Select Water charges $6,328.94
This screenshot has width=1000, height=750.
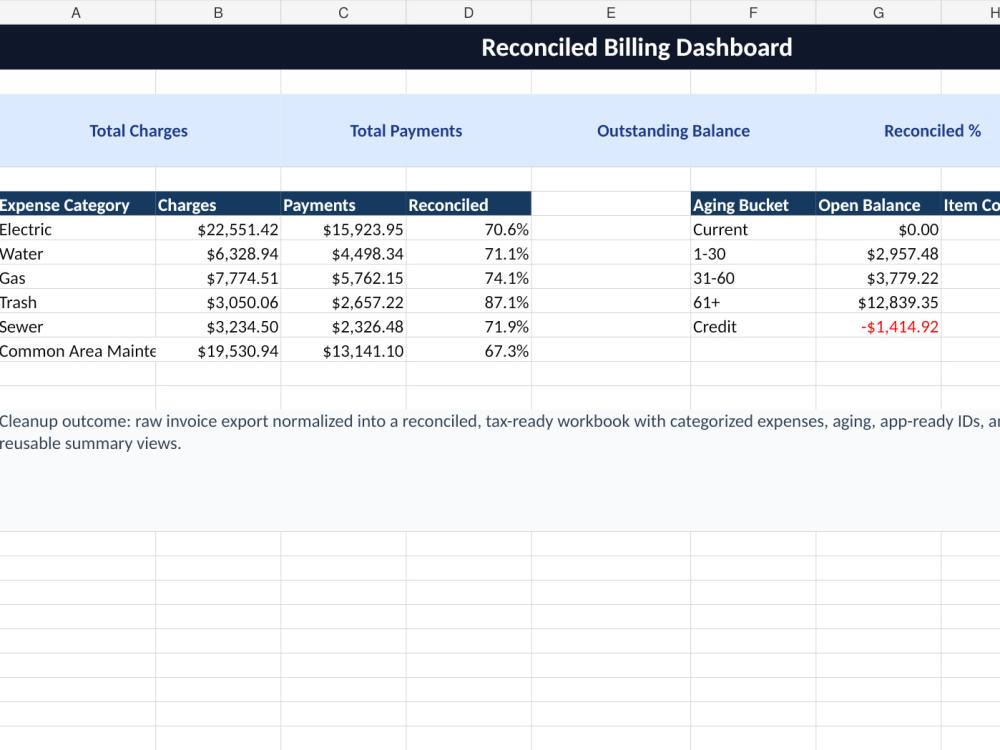218,253
